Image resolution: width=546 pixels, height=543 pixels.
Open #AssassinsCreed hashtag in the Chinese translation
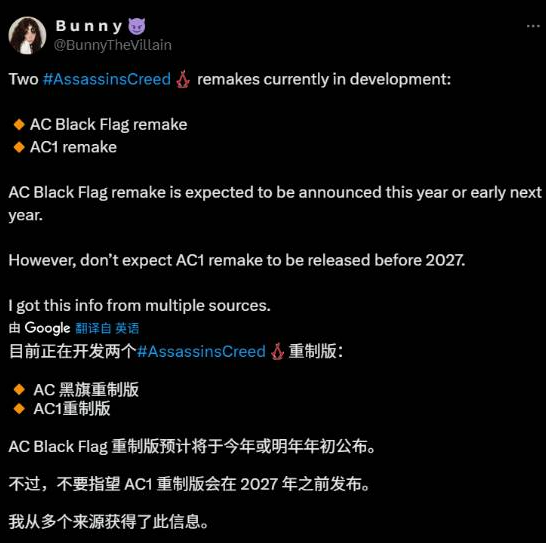tap(201, 351)
